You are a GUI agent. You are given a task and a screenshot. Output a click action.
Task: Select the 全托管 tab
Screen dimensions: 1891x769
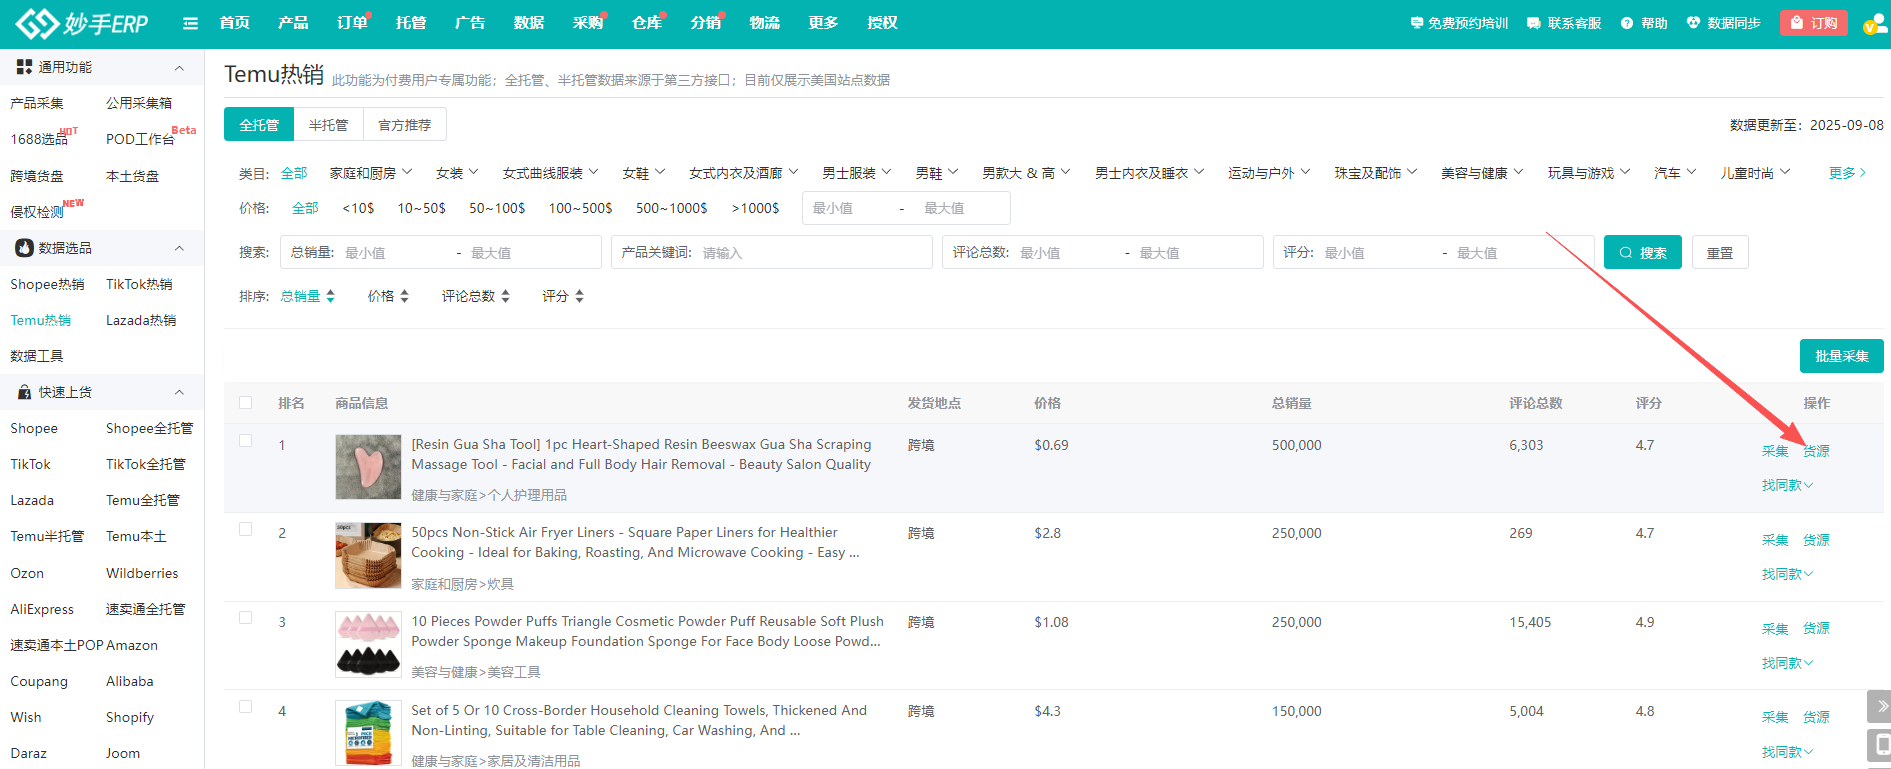[259, 125]
